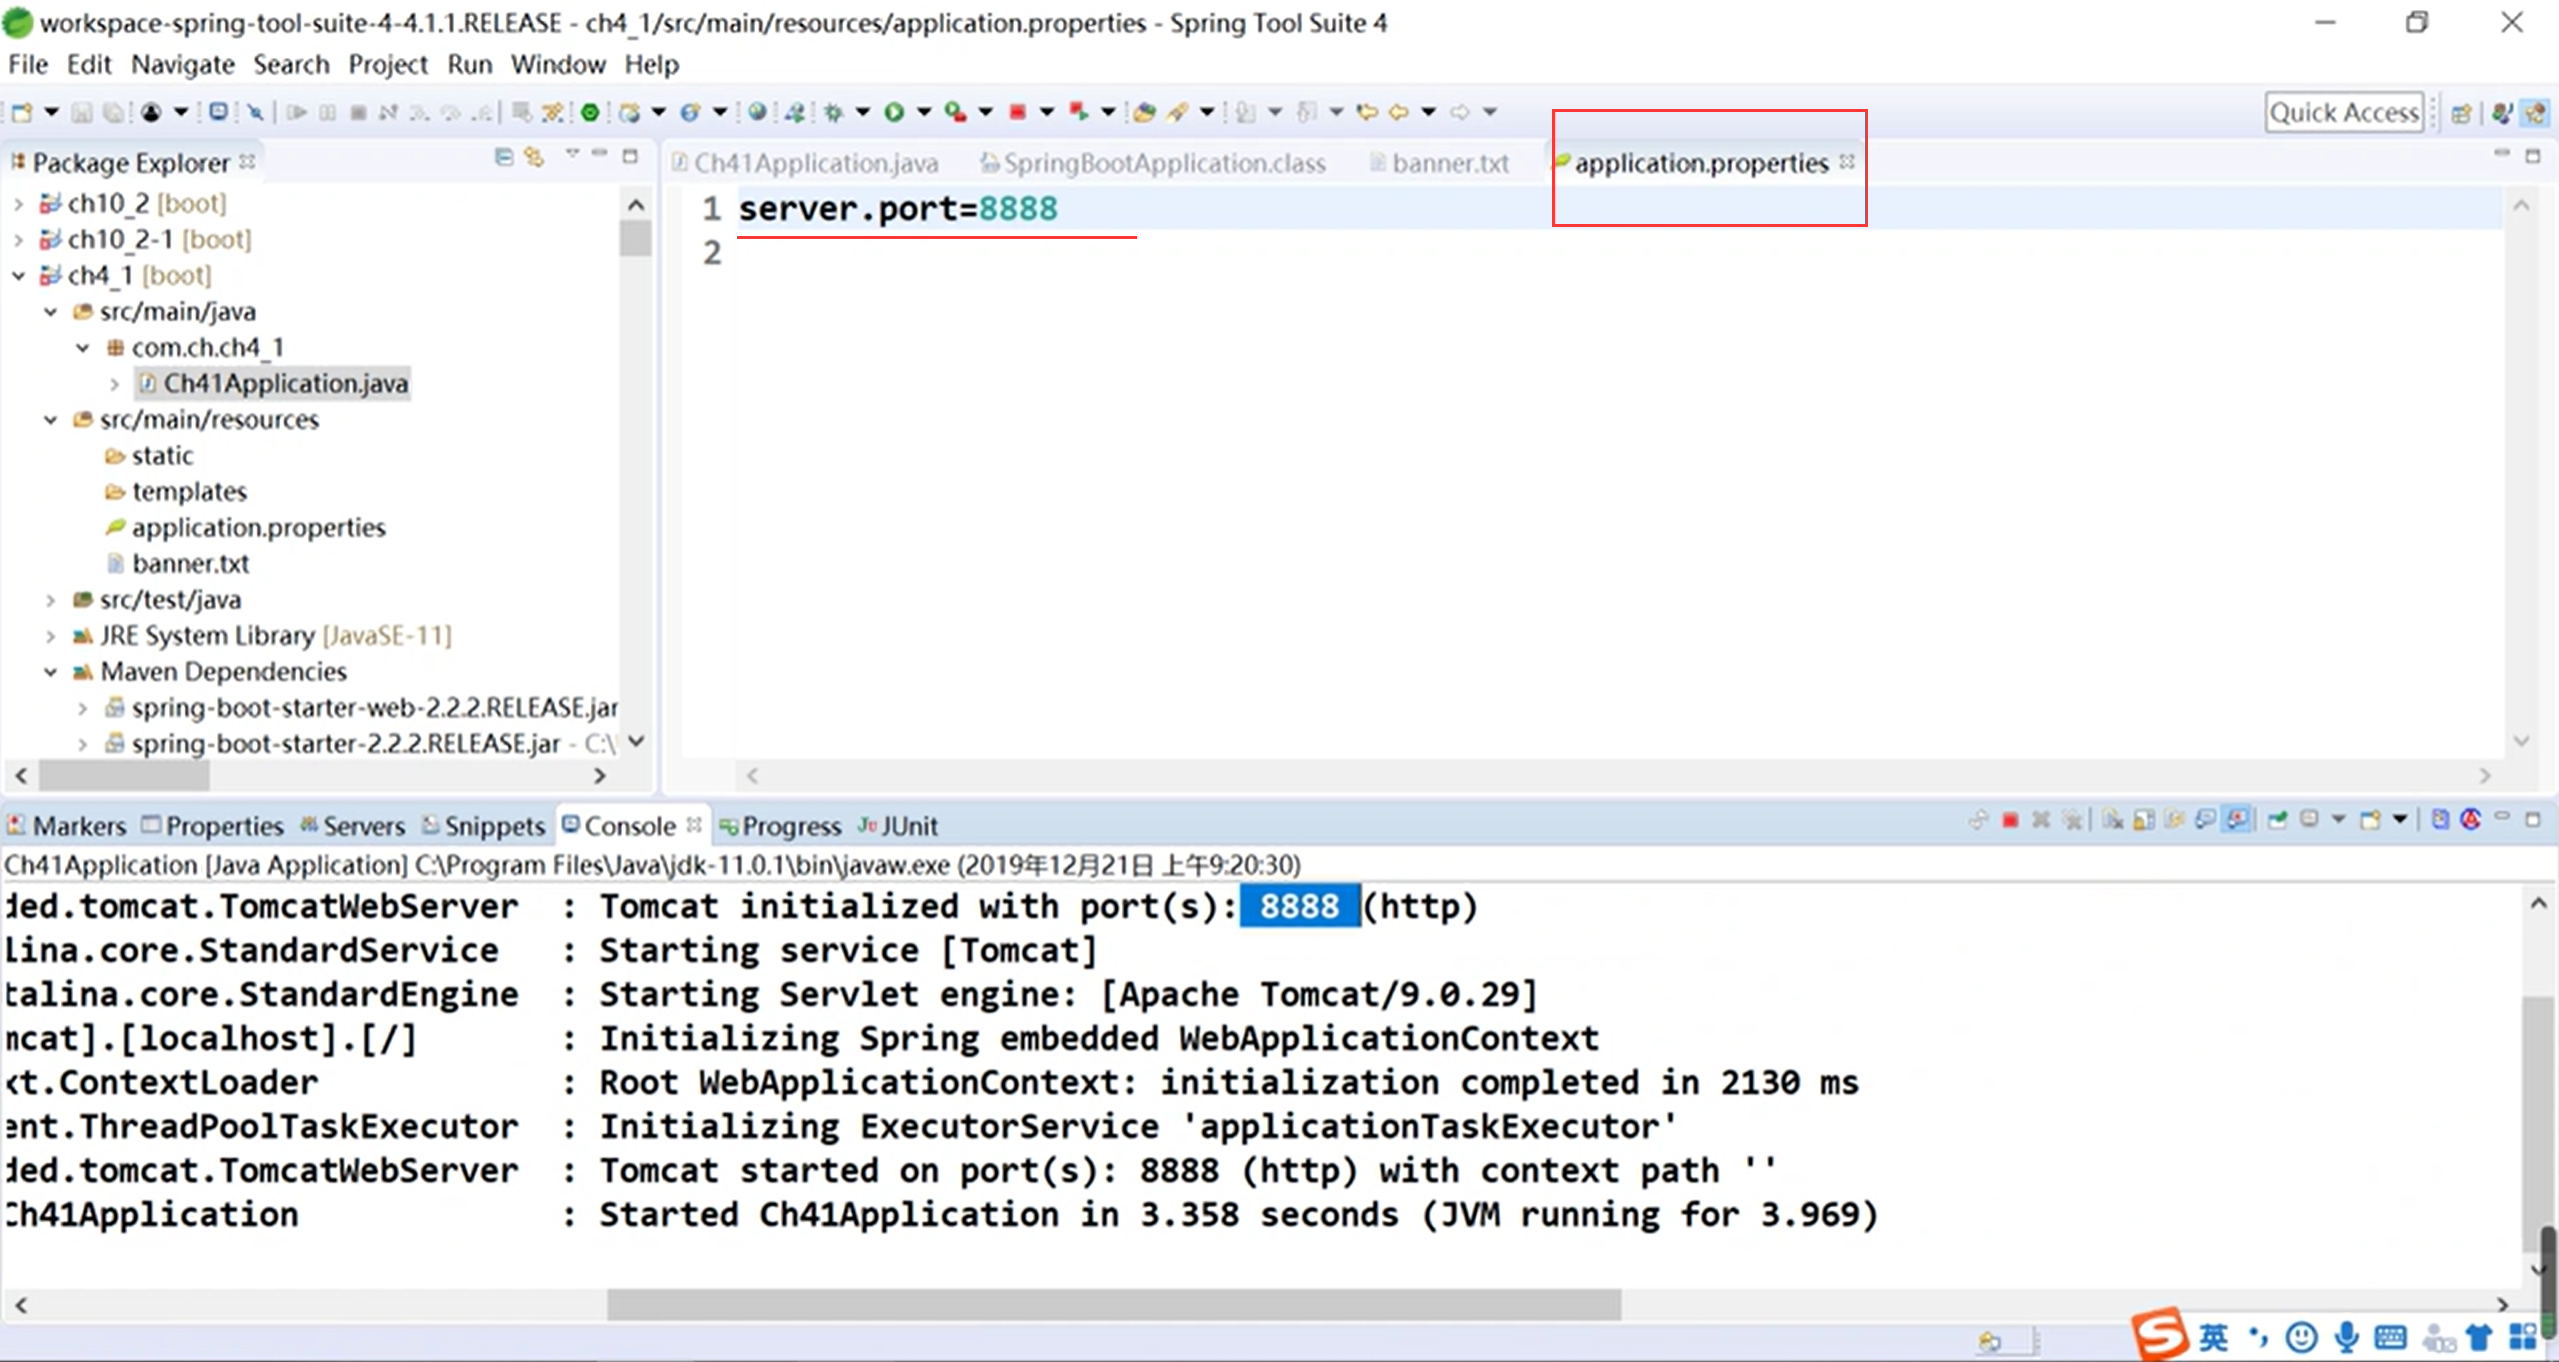Click the Debug bug icon in toolbar

[833, 112]
